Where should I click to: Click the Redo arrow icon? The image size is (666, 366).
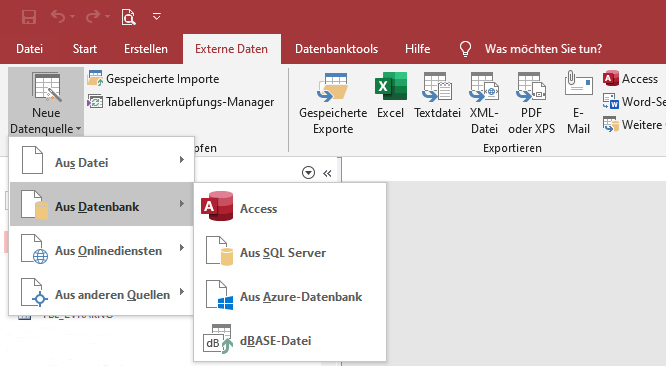[93, 17]
